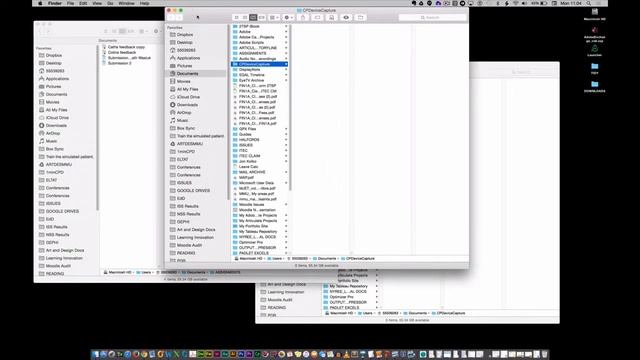Click the Share icon in front Finder toolbar
The height and width of the screenshot is (360, 640).
(x=303, y=18)
